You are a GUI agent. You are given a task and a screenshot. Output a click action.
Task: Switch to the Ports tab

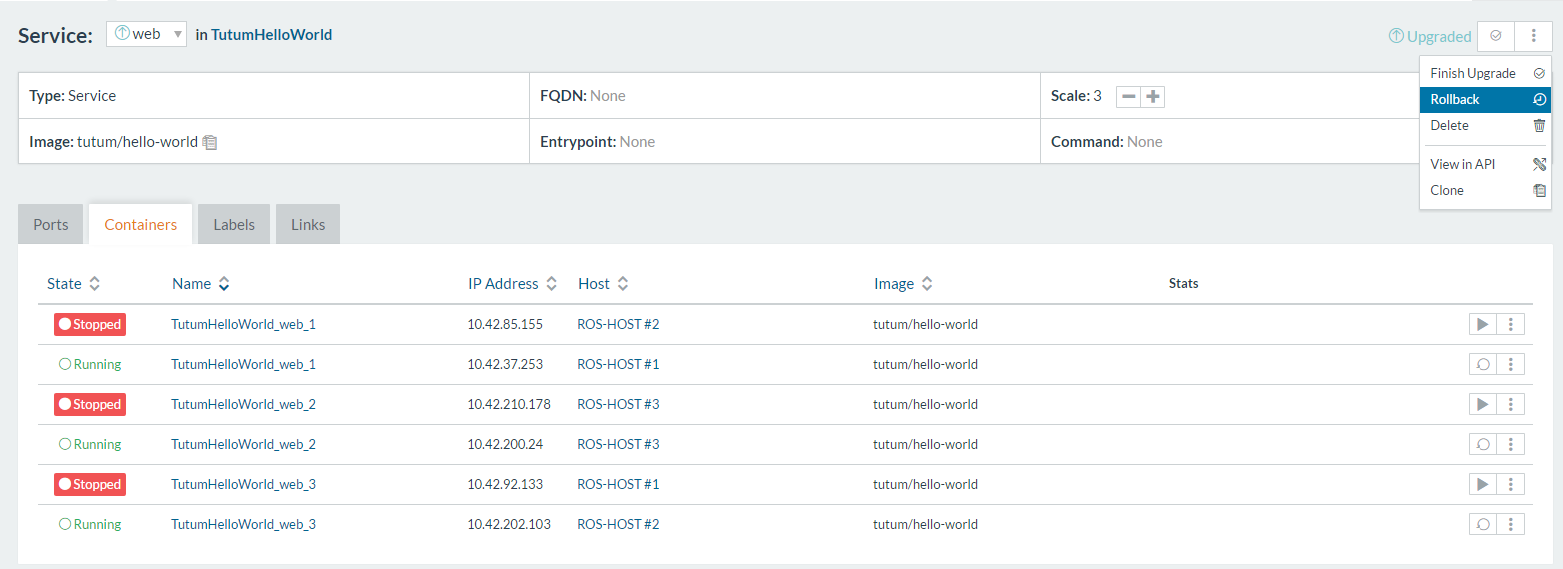(x=51, y=224)
